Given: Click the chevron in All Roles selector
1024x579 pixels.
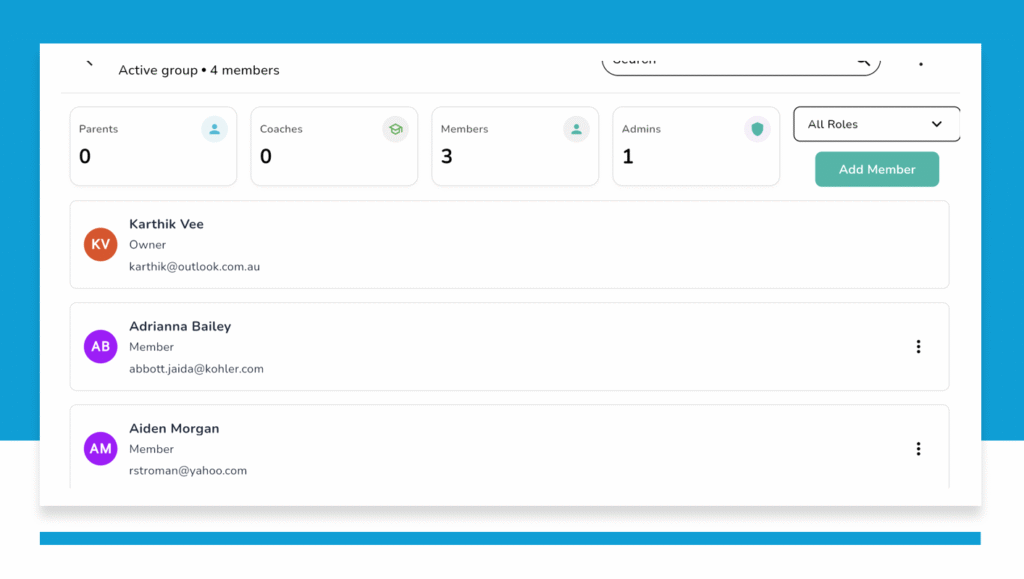Looking at the screenshot, I should tap(937, 124).
